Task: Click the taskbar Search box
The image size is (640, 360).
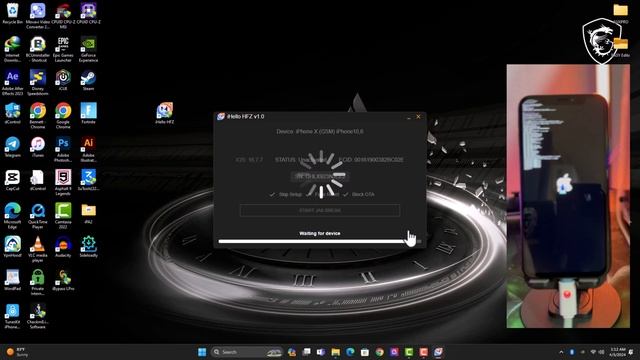Action: click(x=247, y=352)
